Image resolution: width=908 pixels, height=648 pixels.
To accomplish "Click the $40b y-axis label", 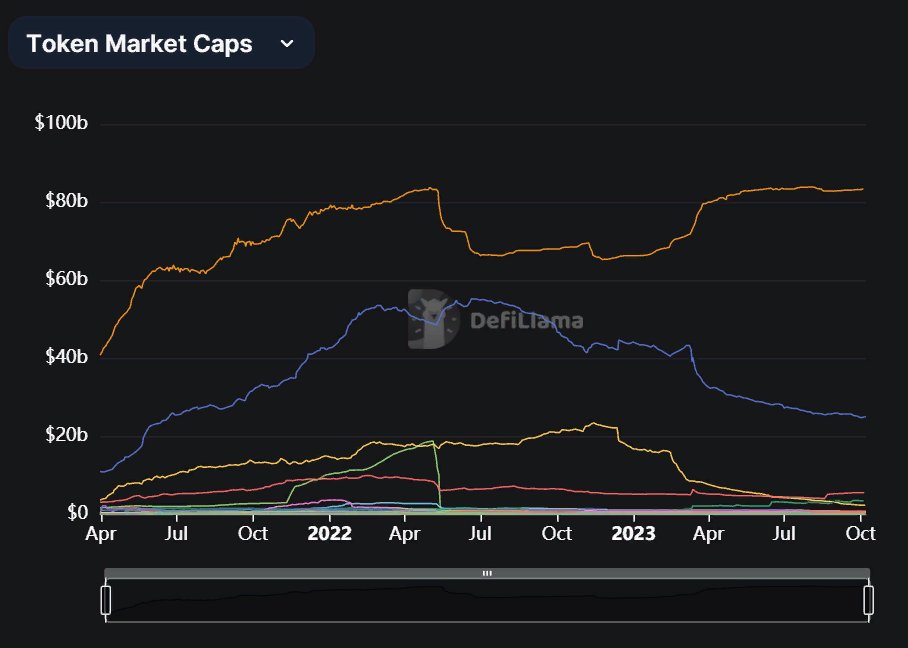I will [65, 357].
